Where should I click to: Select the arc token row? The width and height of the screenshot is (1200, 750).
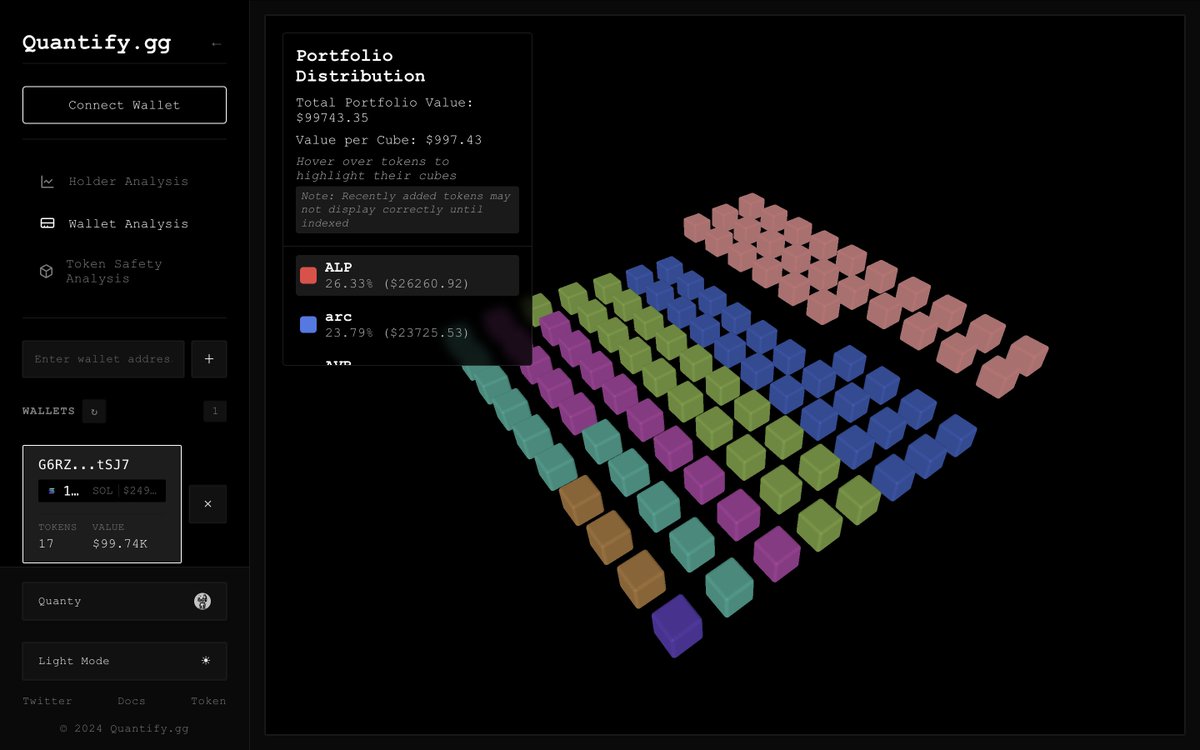coord(407,324)
